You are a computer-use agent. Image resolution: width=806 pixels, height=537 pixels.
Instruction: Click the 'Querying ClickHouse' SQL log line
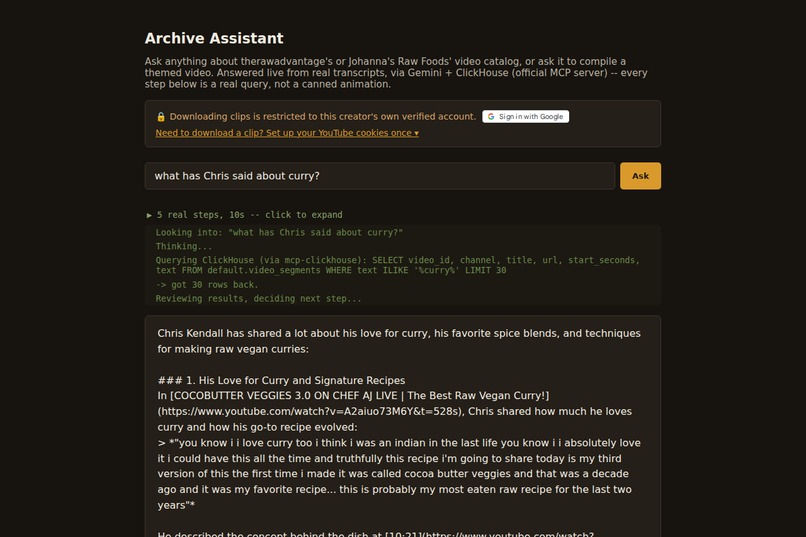click(x=398, y=265)
